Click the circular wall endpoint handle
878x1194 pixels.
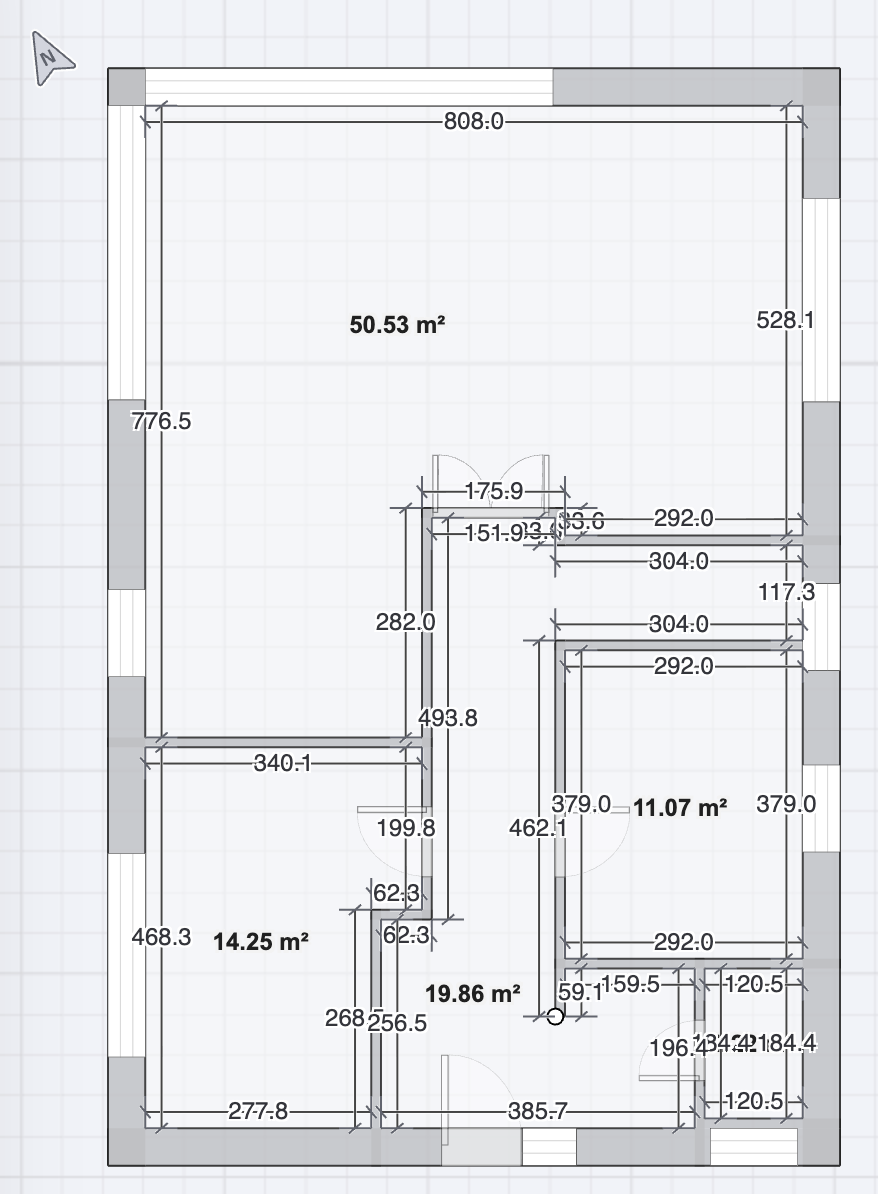coord(555,1016)
